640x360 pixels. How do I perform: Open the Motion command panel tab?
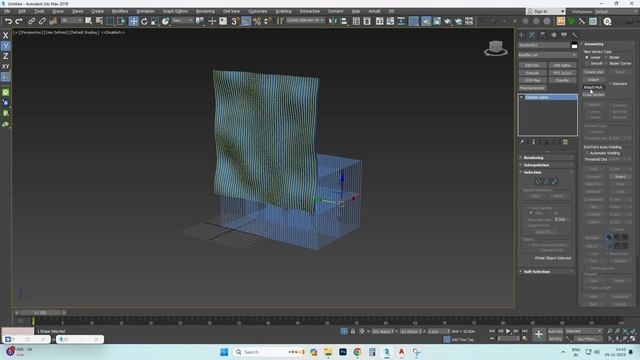(x=553, y=35)
